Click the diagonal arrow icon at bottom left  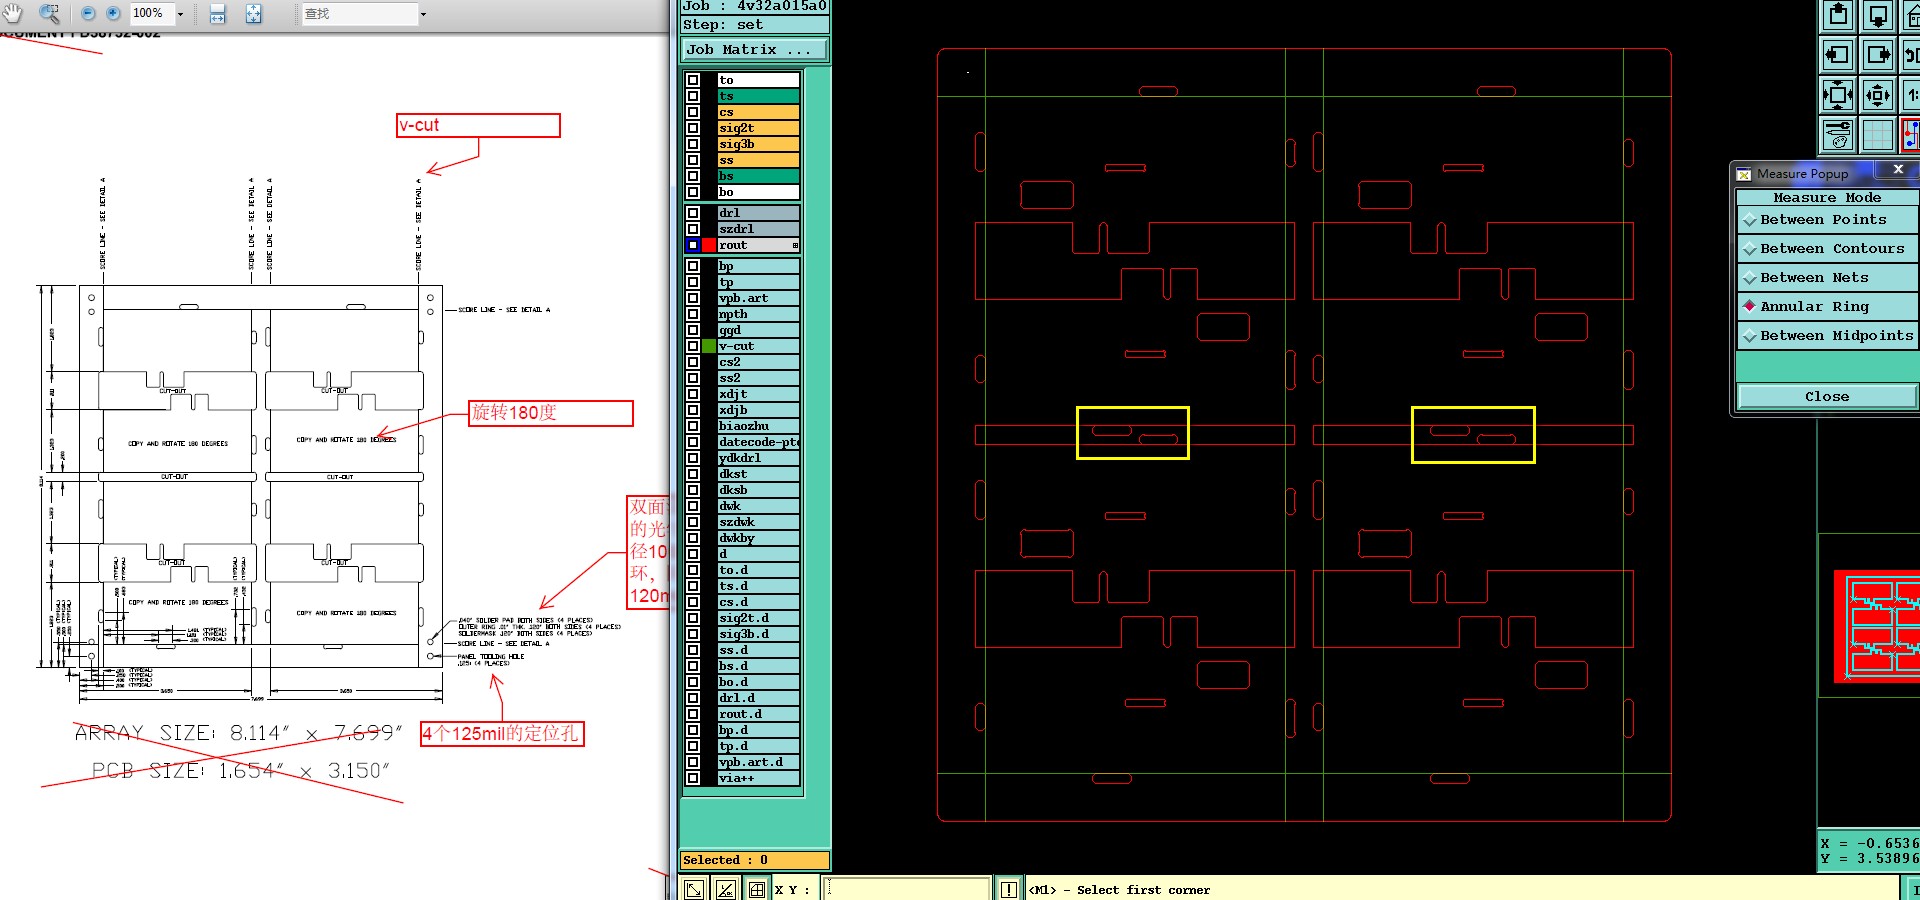(x=694, y=889)
